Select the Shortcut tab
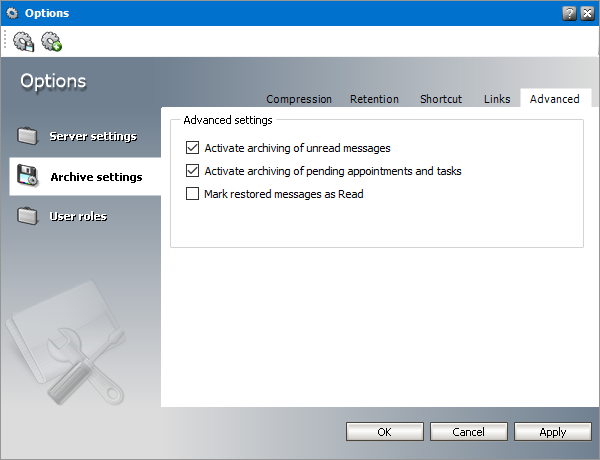Screen dimensions: 600x460 [x=441, y=99]
